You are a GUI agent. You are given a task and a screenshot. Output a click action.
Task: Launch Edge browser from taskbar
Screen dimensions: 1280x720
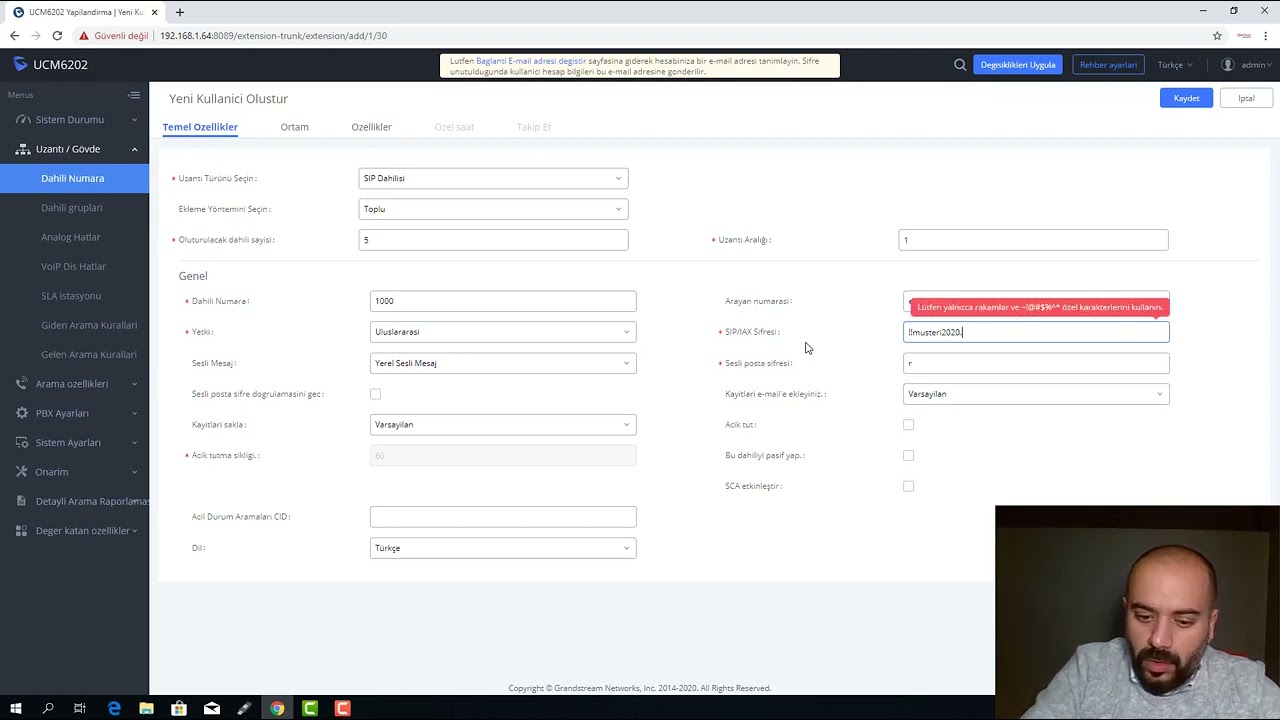click(114, 708)
